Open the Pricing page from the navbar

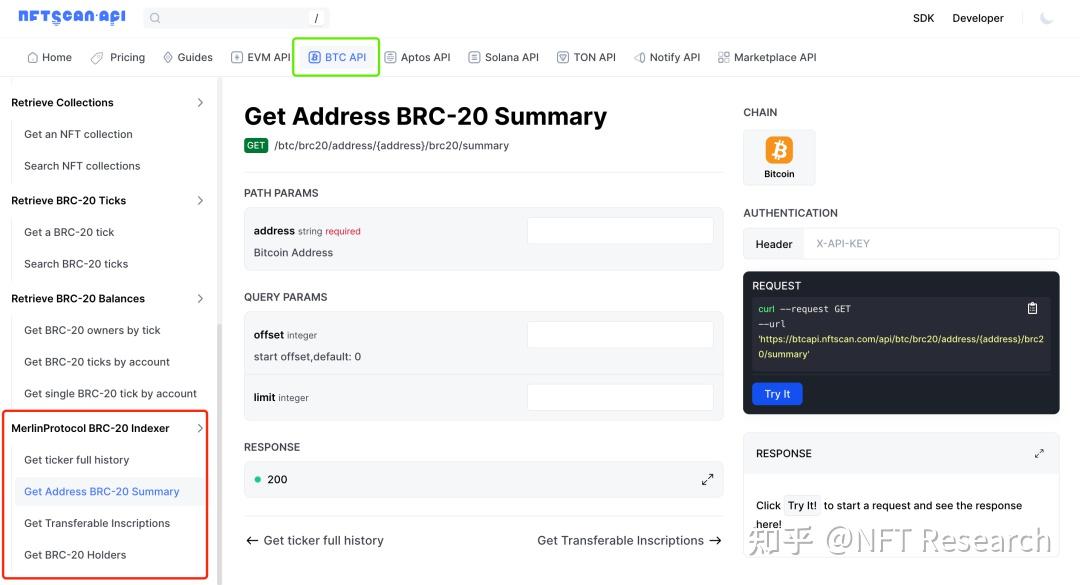coord(127,57)
